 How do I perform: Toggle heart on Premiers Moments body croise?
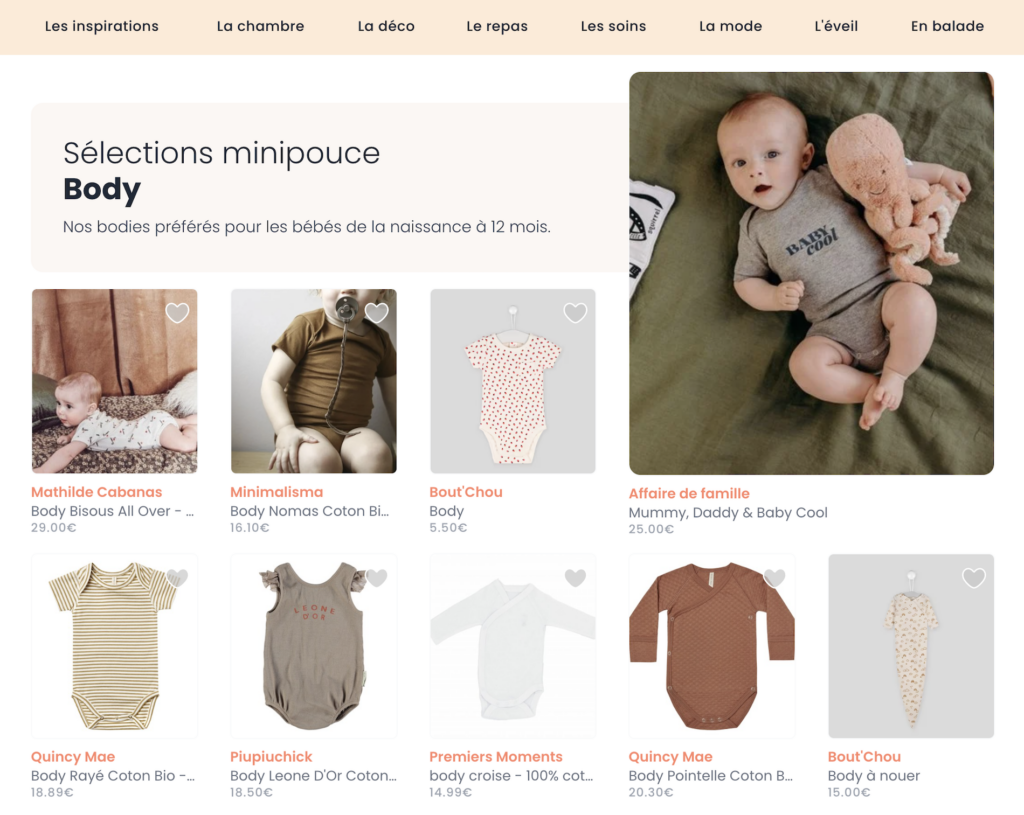tap(575, 578)
